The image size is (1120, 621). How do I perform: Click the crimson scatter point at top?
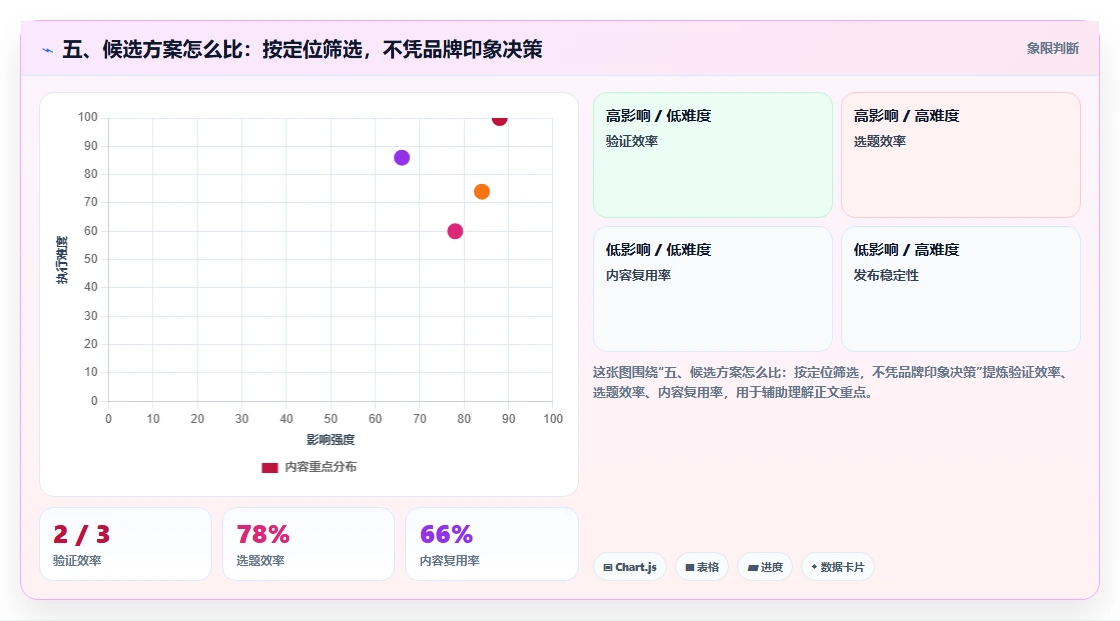(499, 119)
